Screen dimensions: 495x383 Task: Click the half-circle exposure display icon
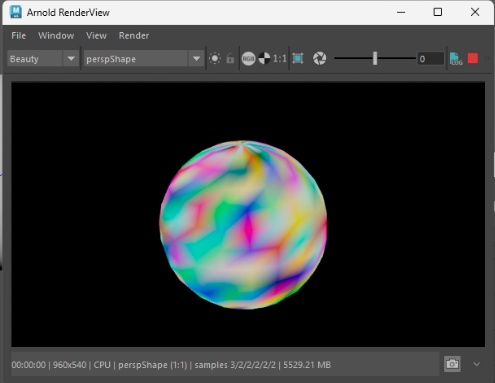pos(264,59)
